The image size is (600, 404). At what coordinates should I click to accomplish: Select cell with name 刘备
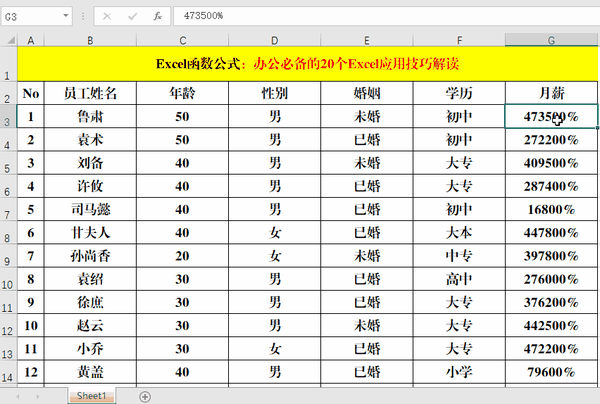(x=90, y=163)
